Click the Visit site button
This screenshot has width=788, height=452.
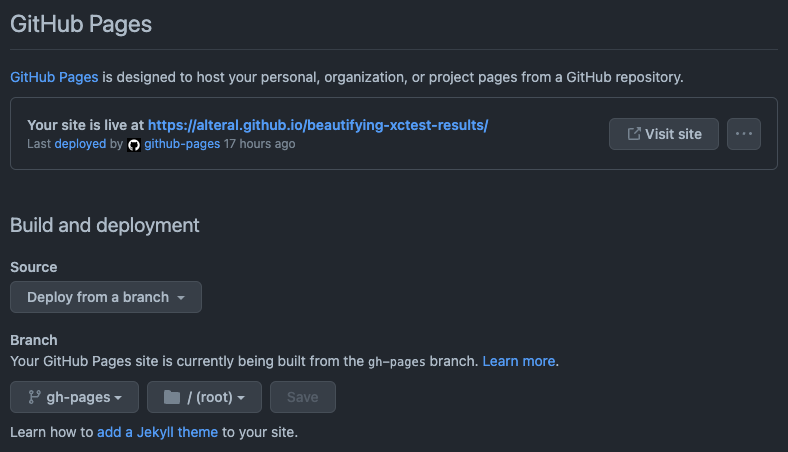pyautogui.click(x=664, y=134)
